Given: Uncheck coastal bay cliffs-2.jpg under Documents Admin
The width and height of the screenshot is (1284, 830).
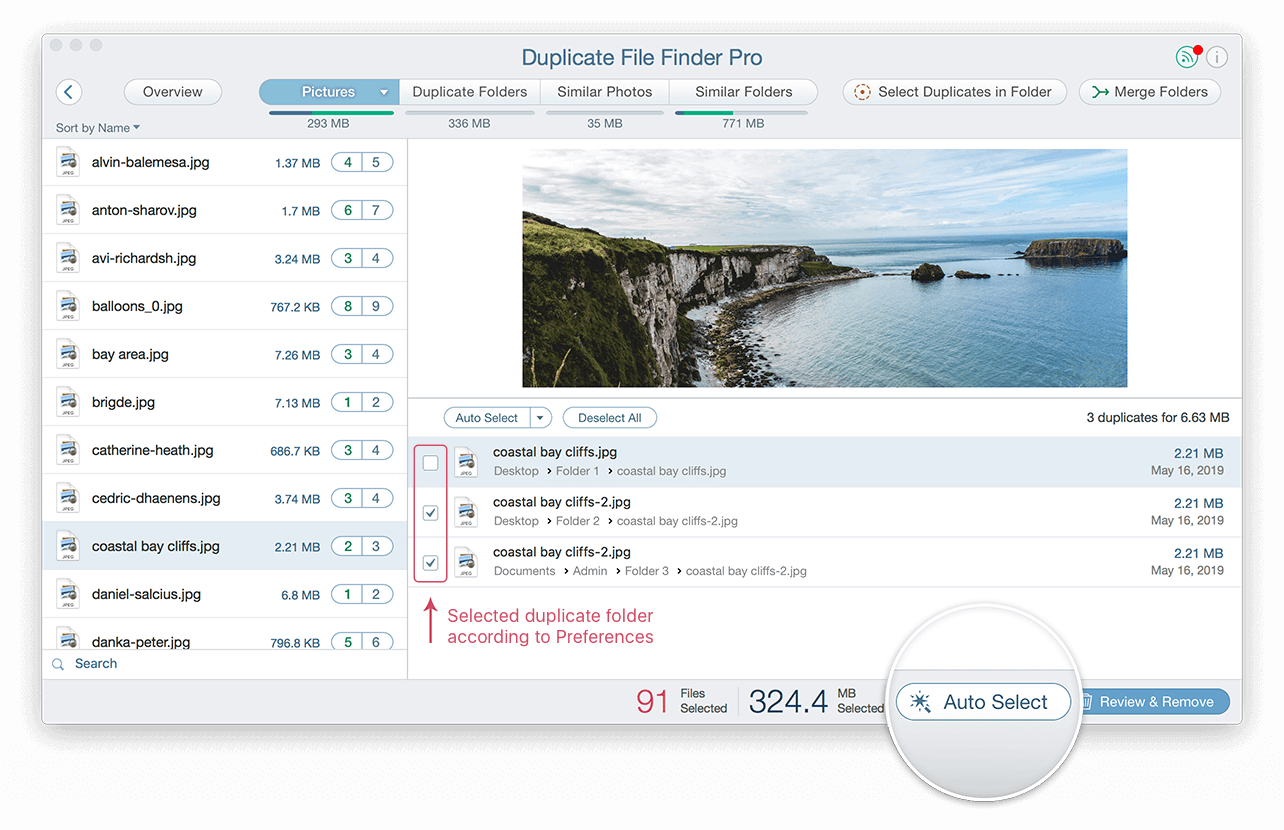Looking at the screenshot, I should pyautogui.click(x=430, y=562).
